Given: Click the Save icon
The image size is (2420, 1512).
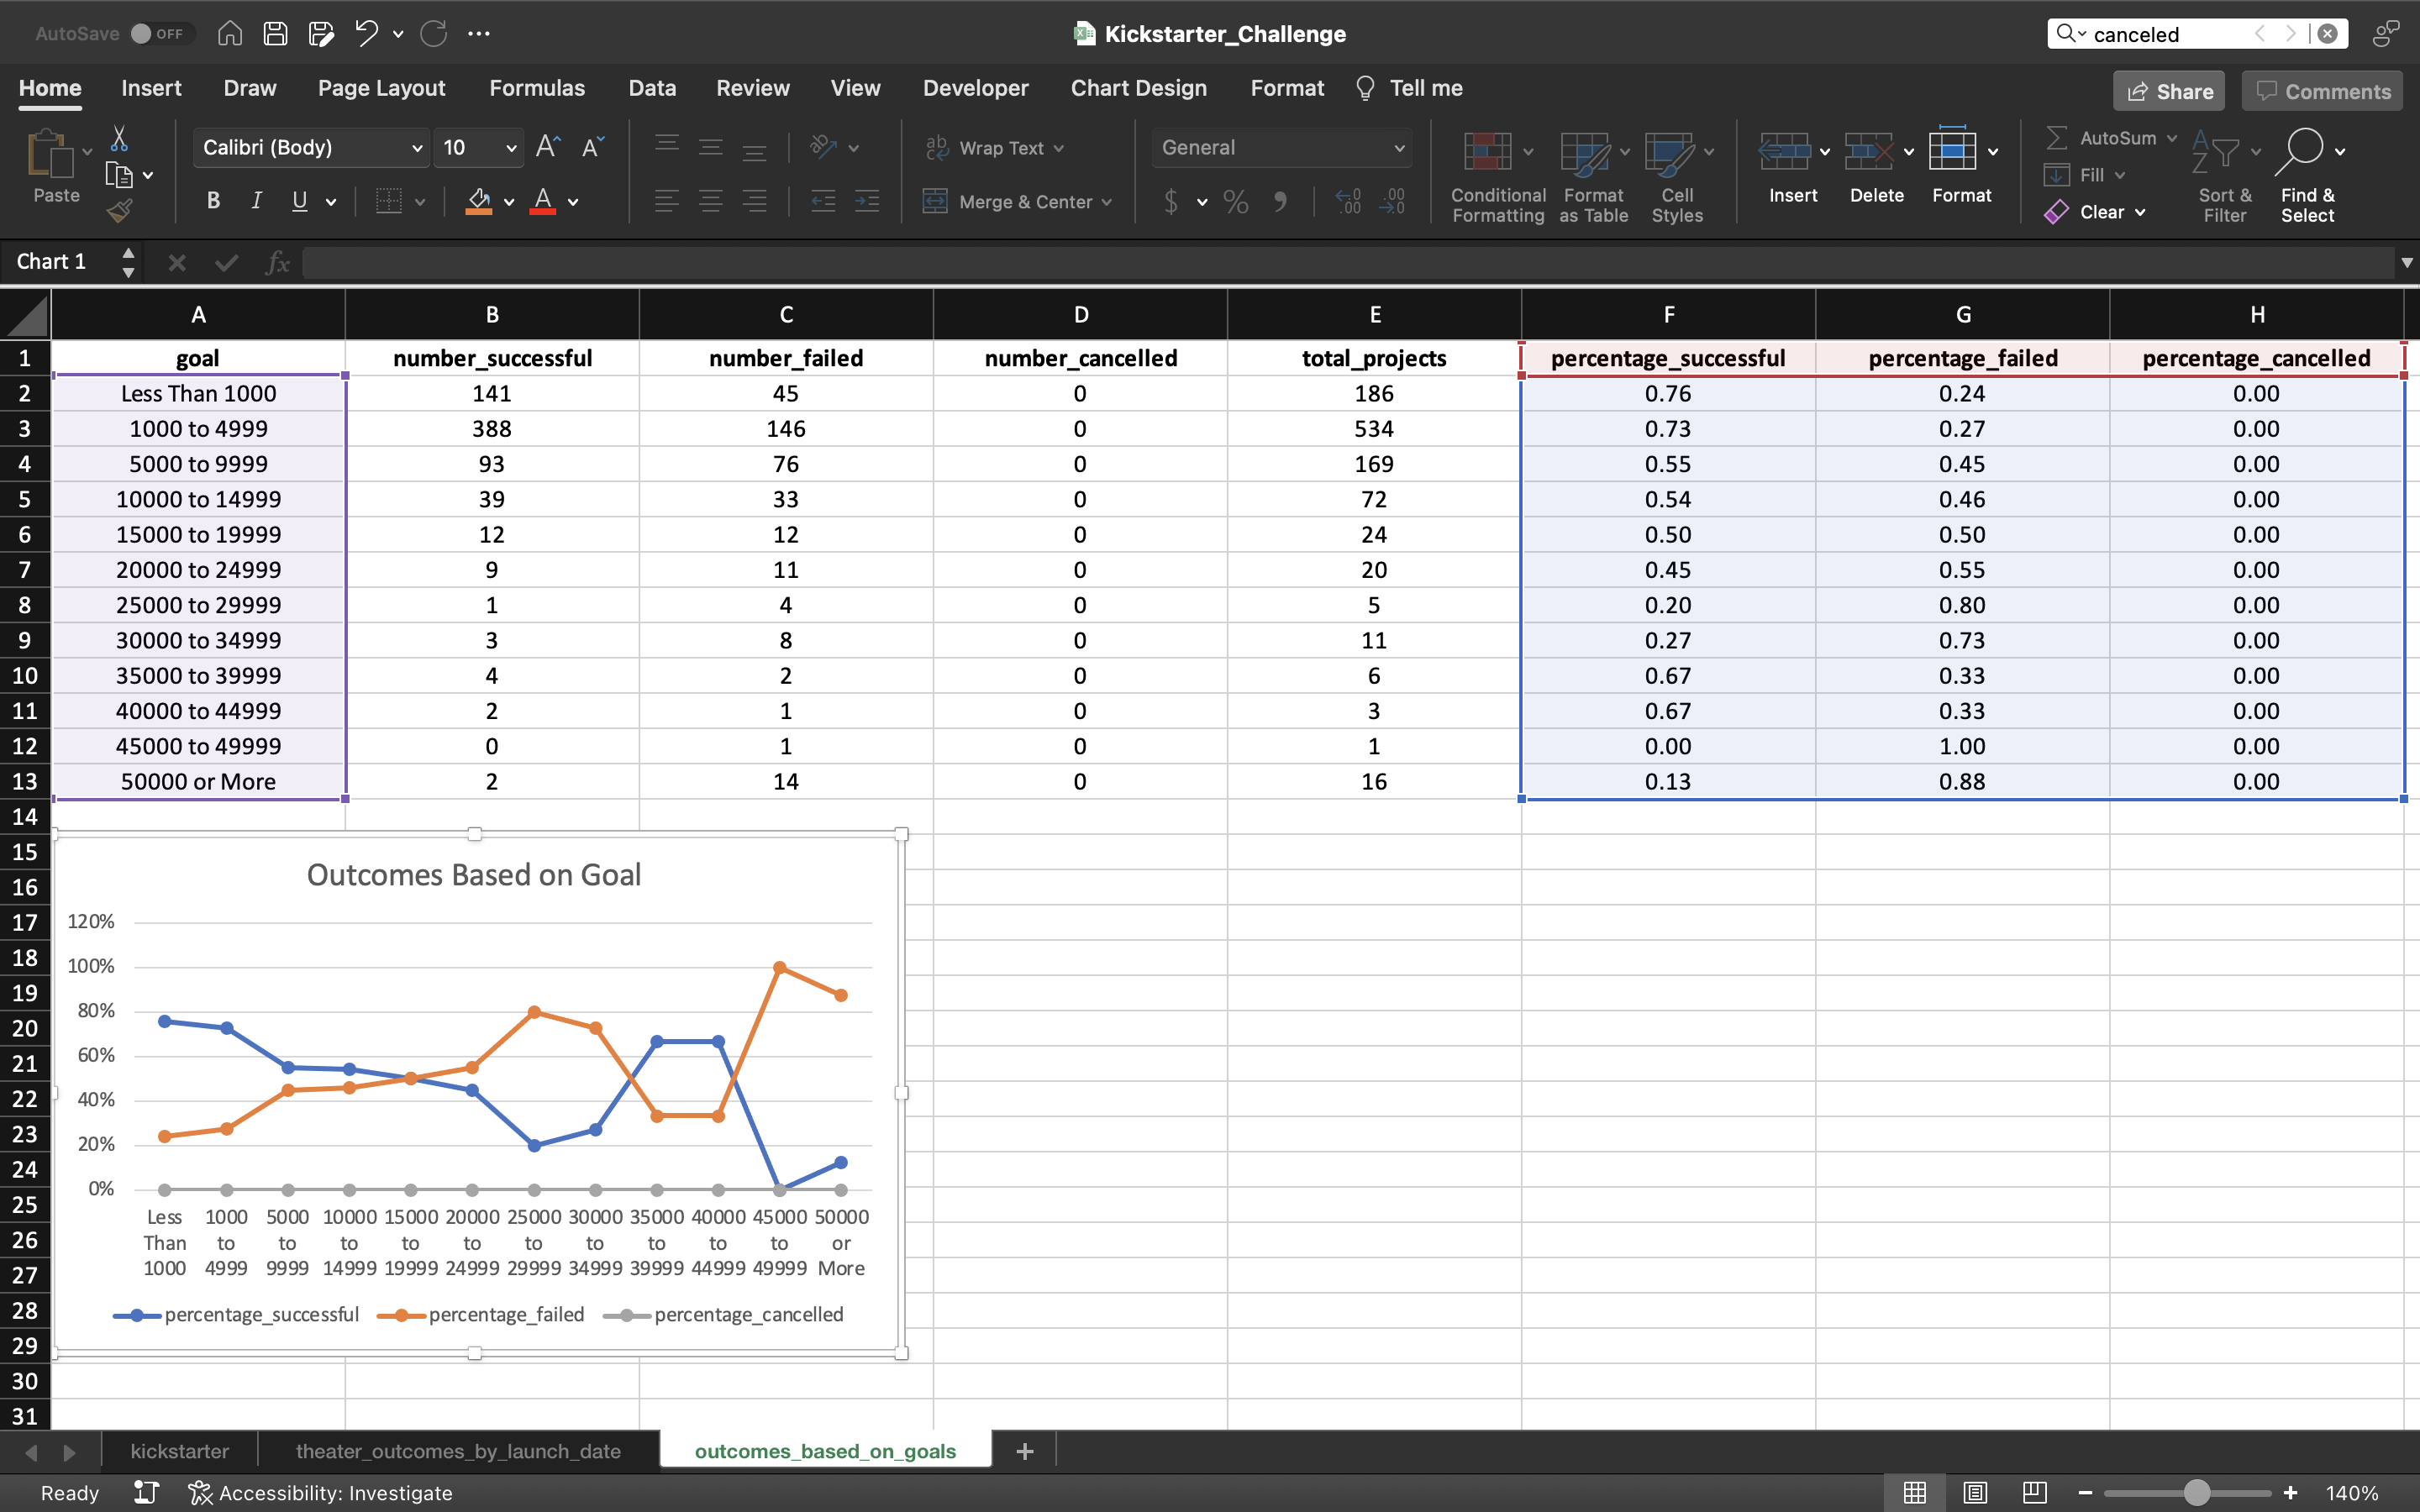Looking at the screenshot, I should 275,33.
